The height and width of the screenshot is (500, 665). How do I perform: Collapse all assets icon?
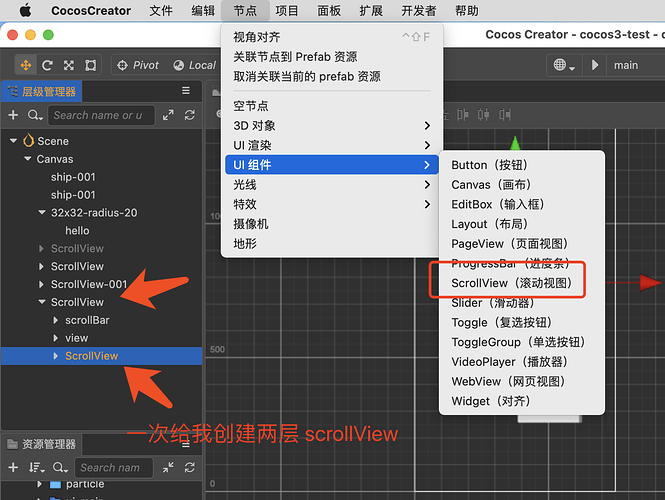point(168,467)
